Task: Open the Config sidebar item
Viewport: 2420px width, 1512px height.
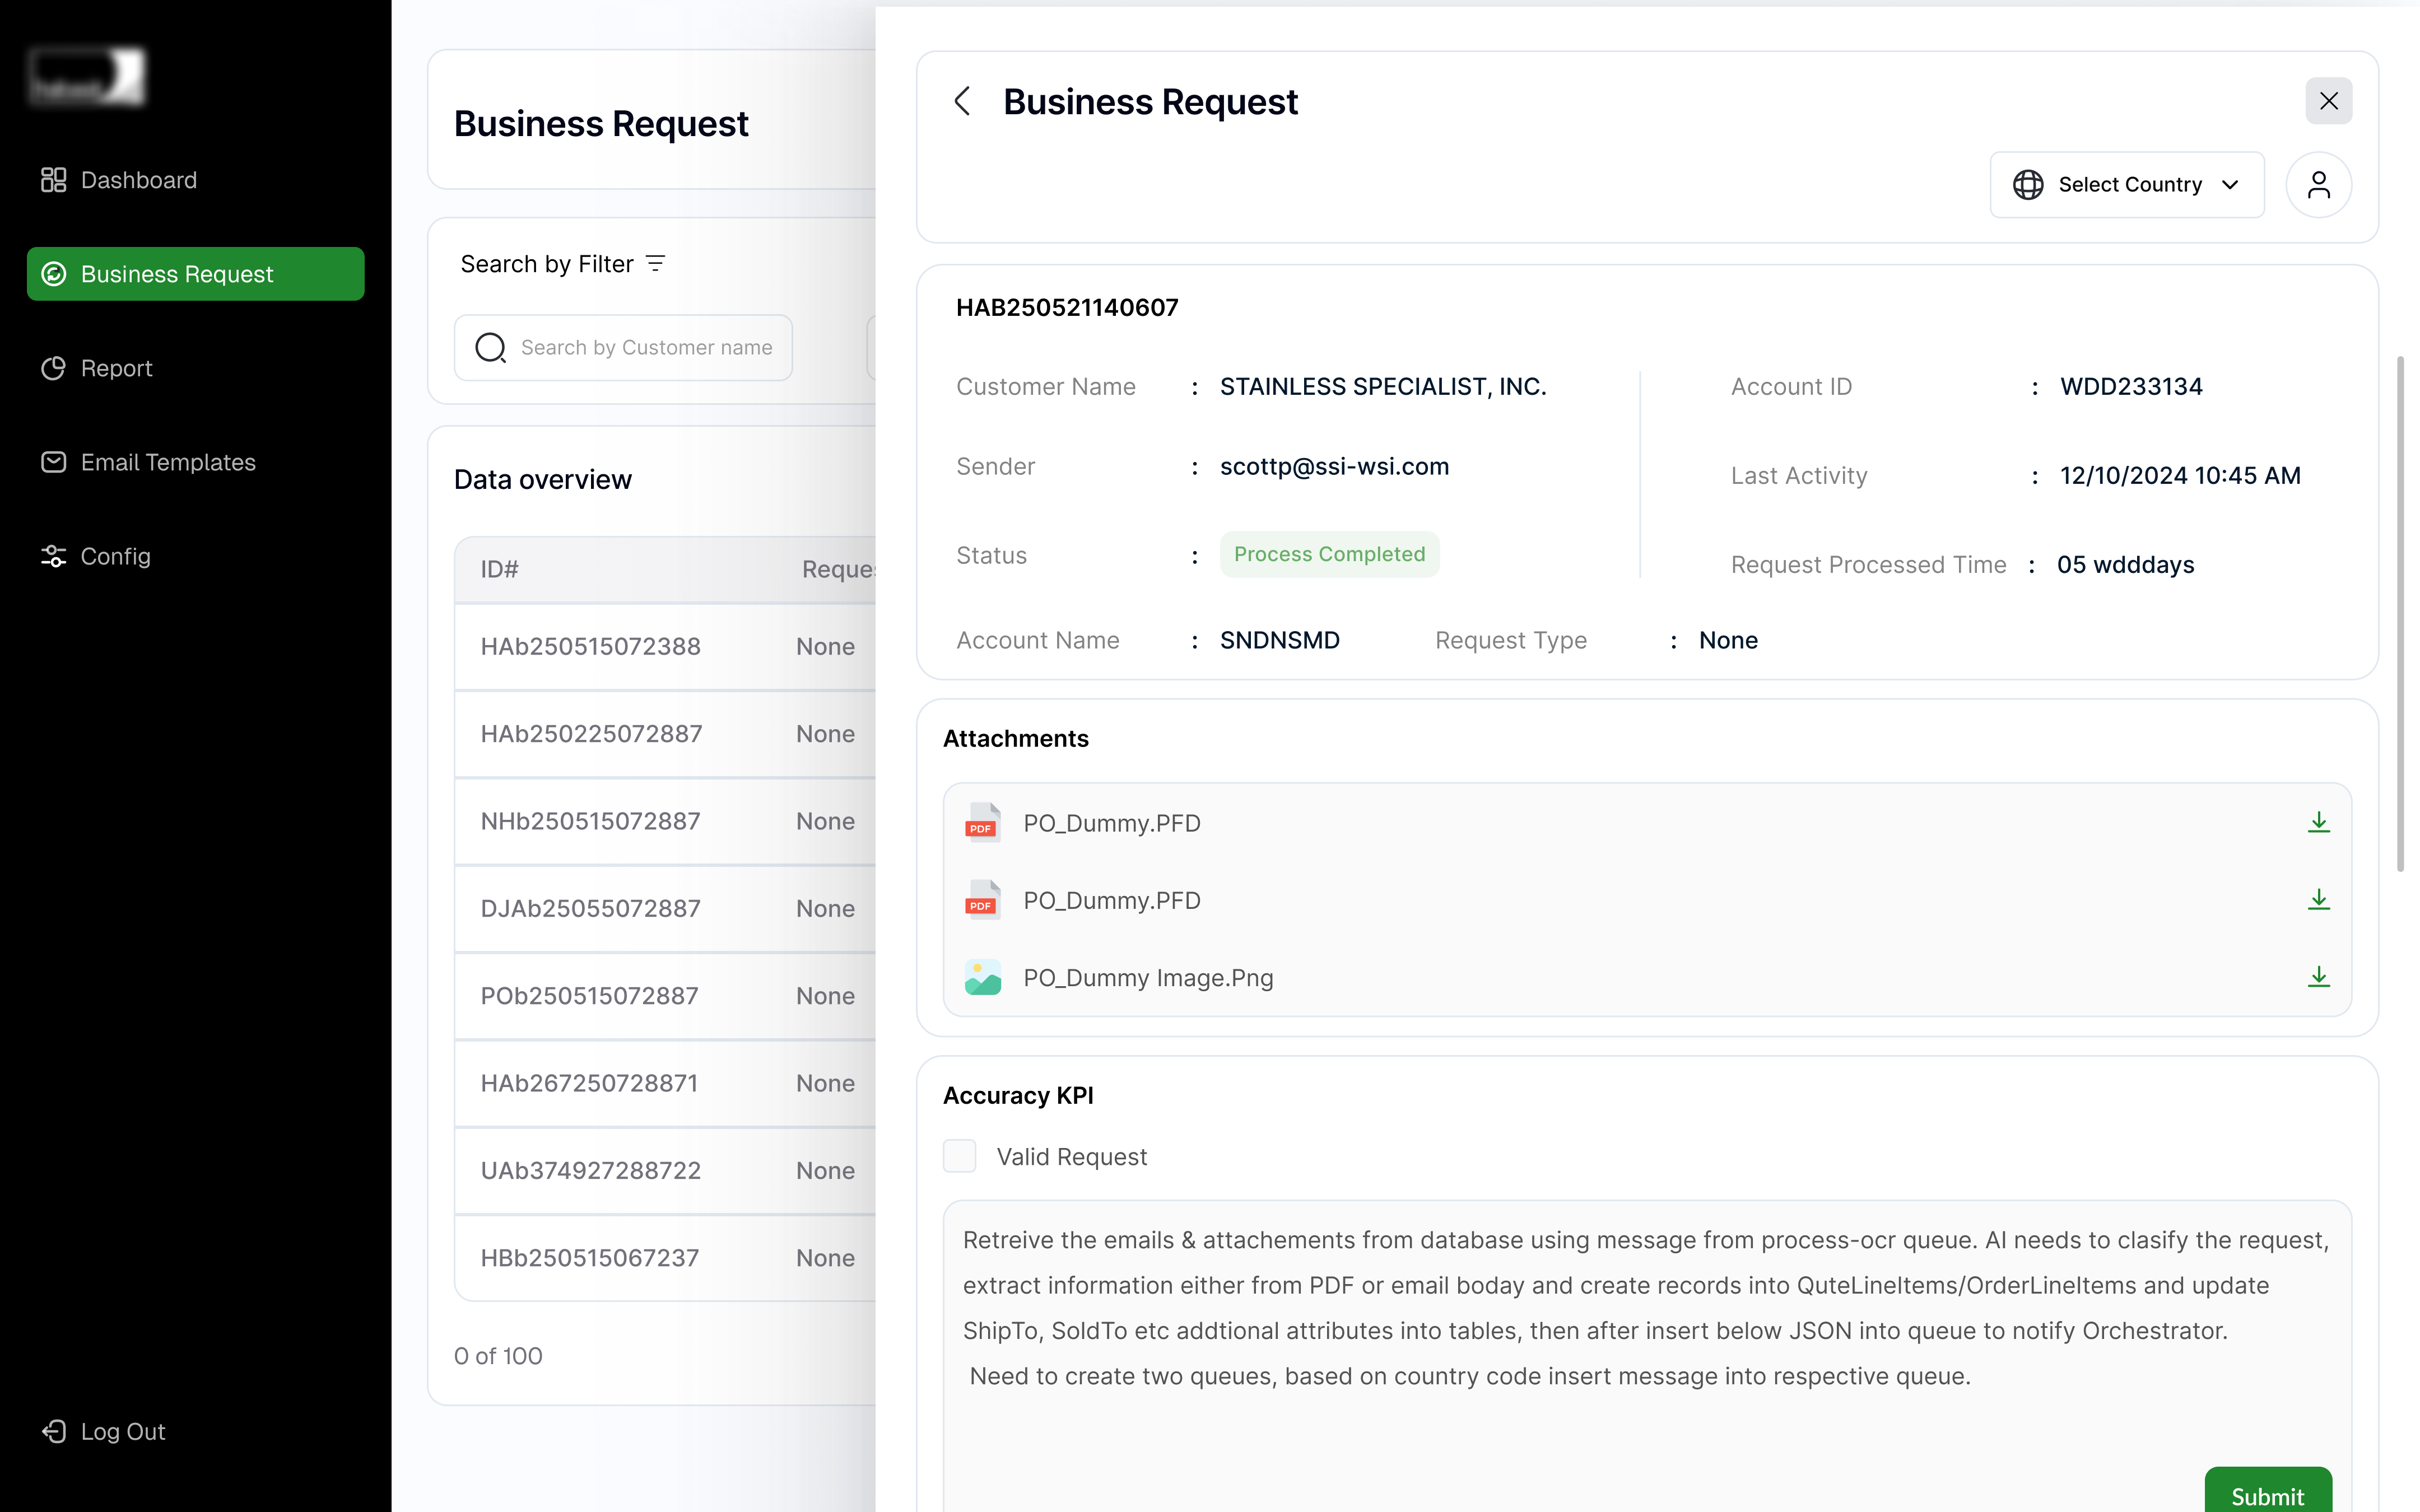Action: tap(115, 556)
